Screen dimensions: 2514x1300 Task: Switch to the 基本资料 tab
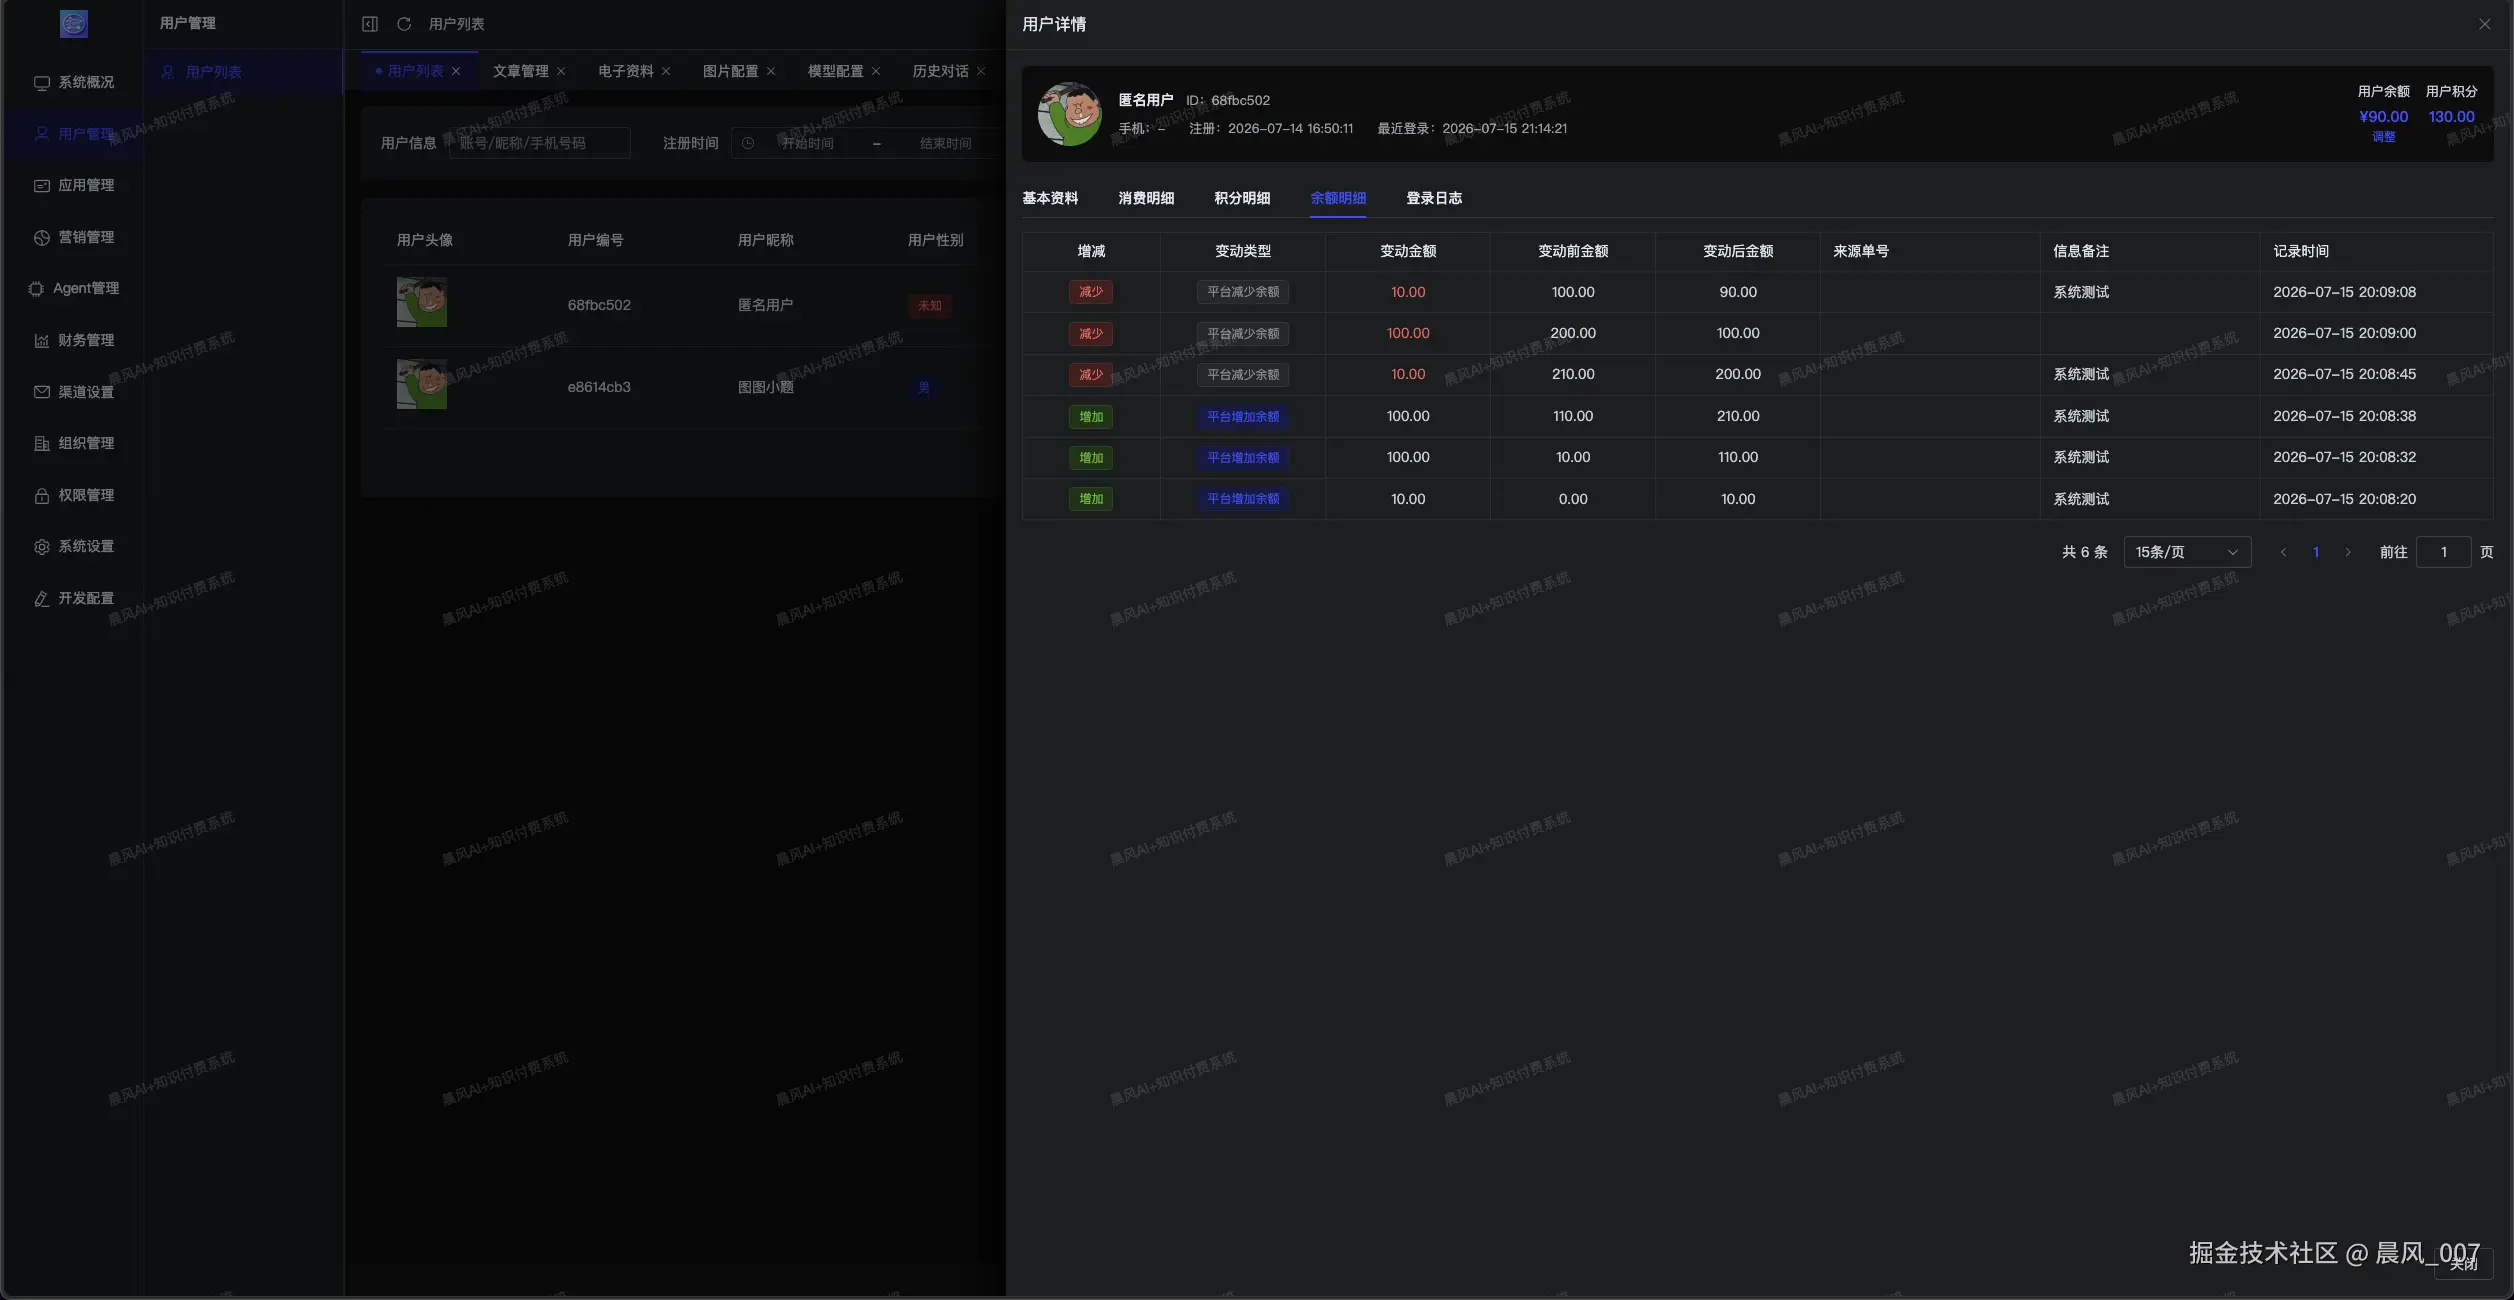[x=1050, y=198]
